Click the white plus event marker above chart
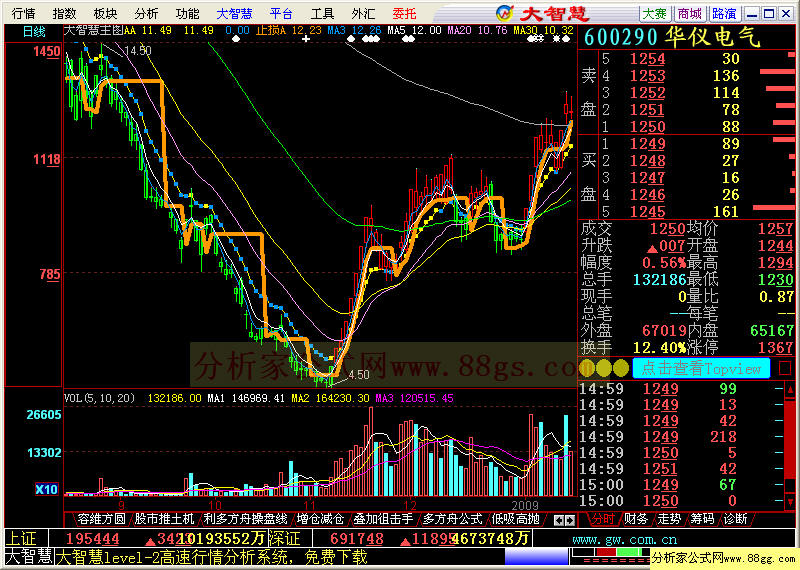The image size is (800, 570). click(306, 39)
